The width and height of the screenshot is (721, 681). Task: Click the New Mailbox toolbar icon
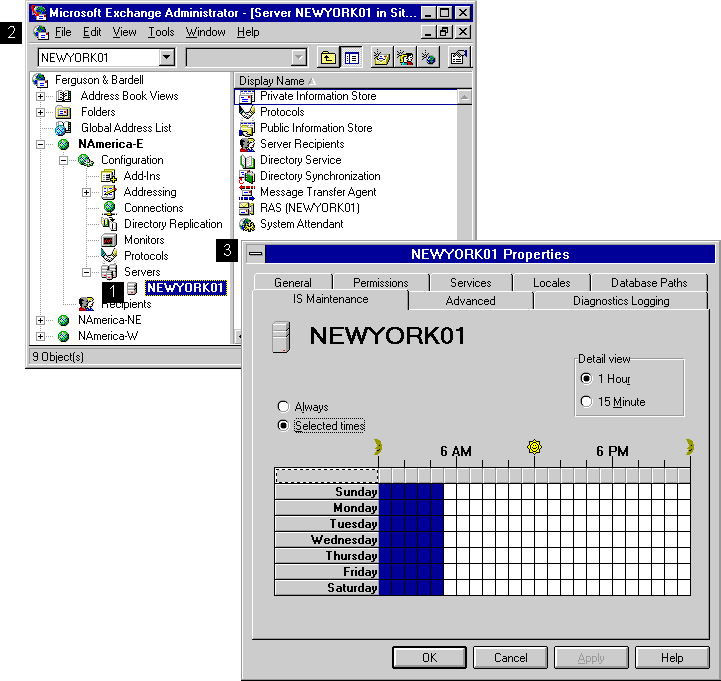tap(382, 57)
